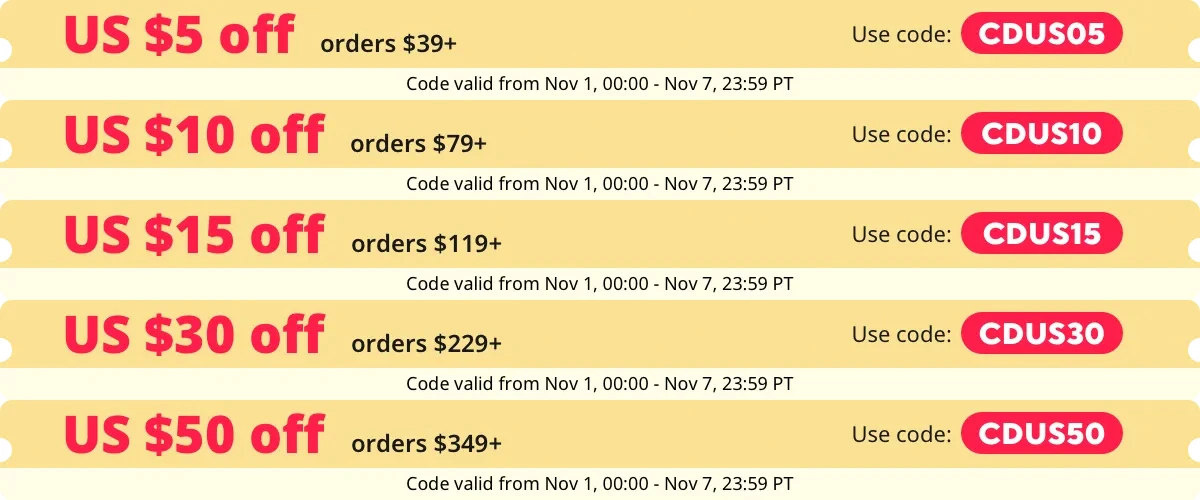Click the CDUS50 coupon code button
The image size is (1200, 500).
tap(1042, 434)
